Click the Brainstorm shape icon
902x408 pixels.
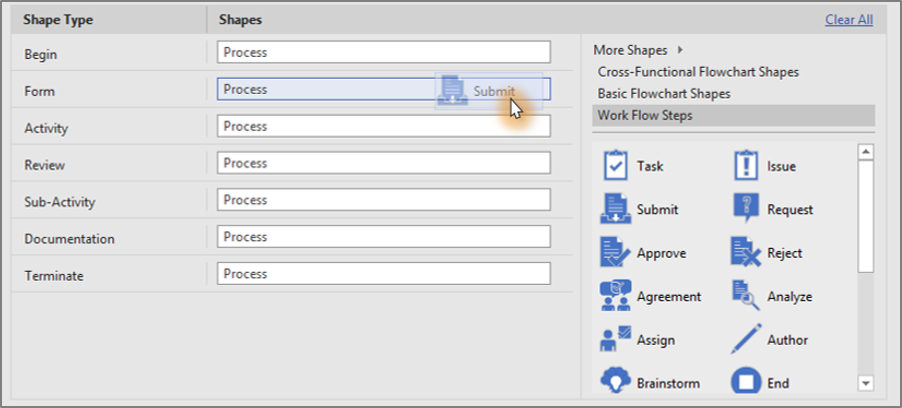(x=615, y=382)
